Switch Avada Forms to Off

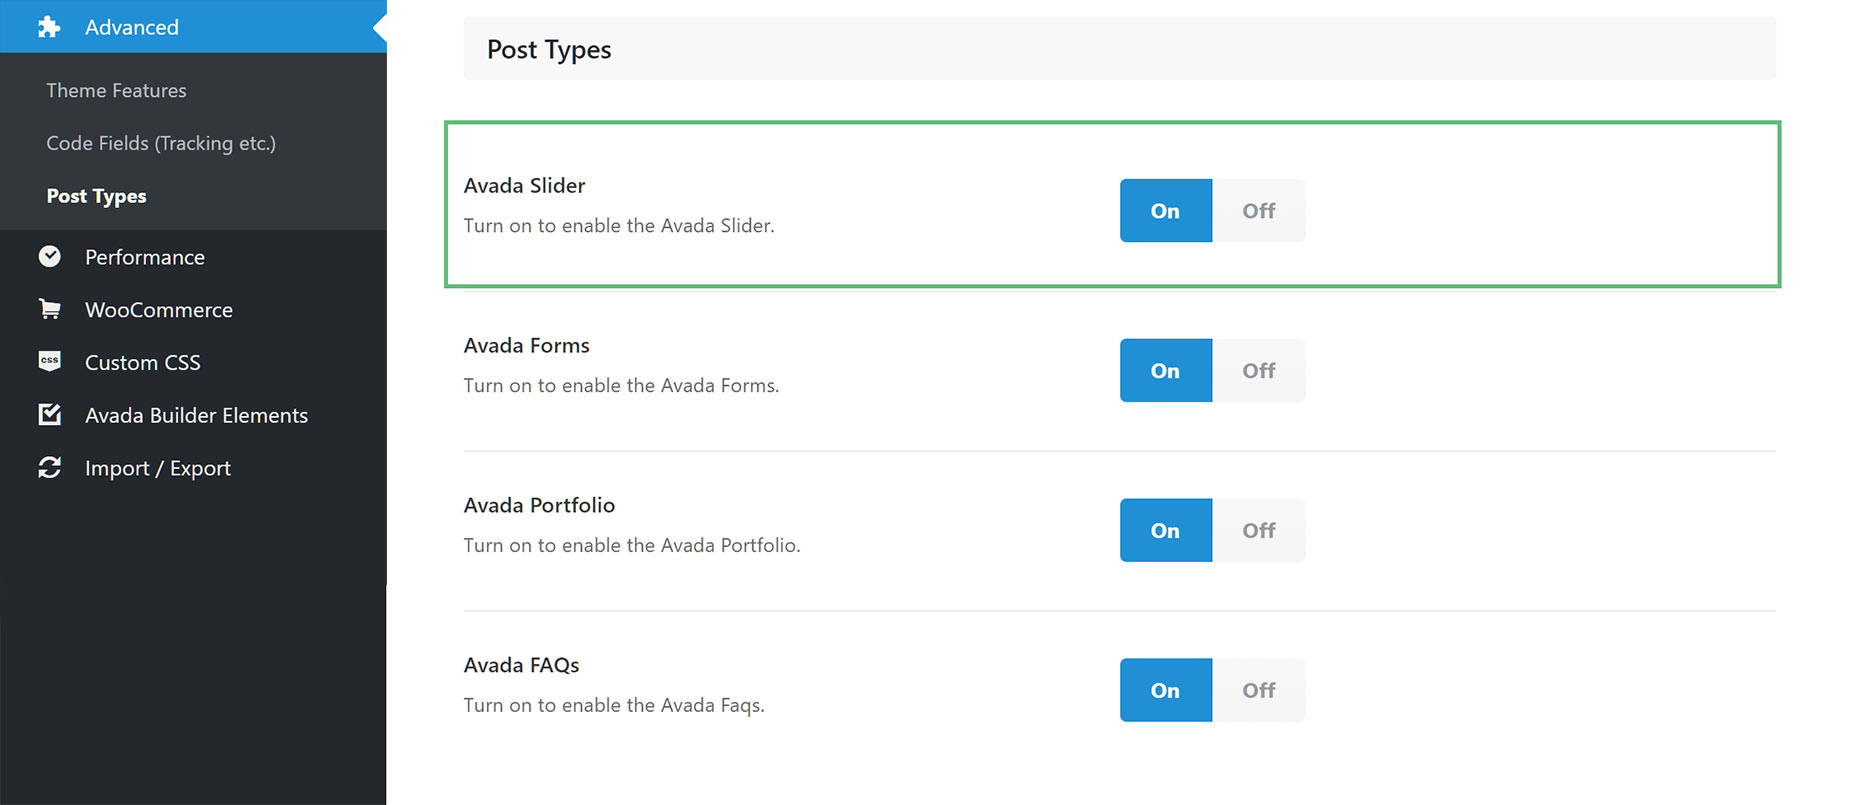point(1259,370)
